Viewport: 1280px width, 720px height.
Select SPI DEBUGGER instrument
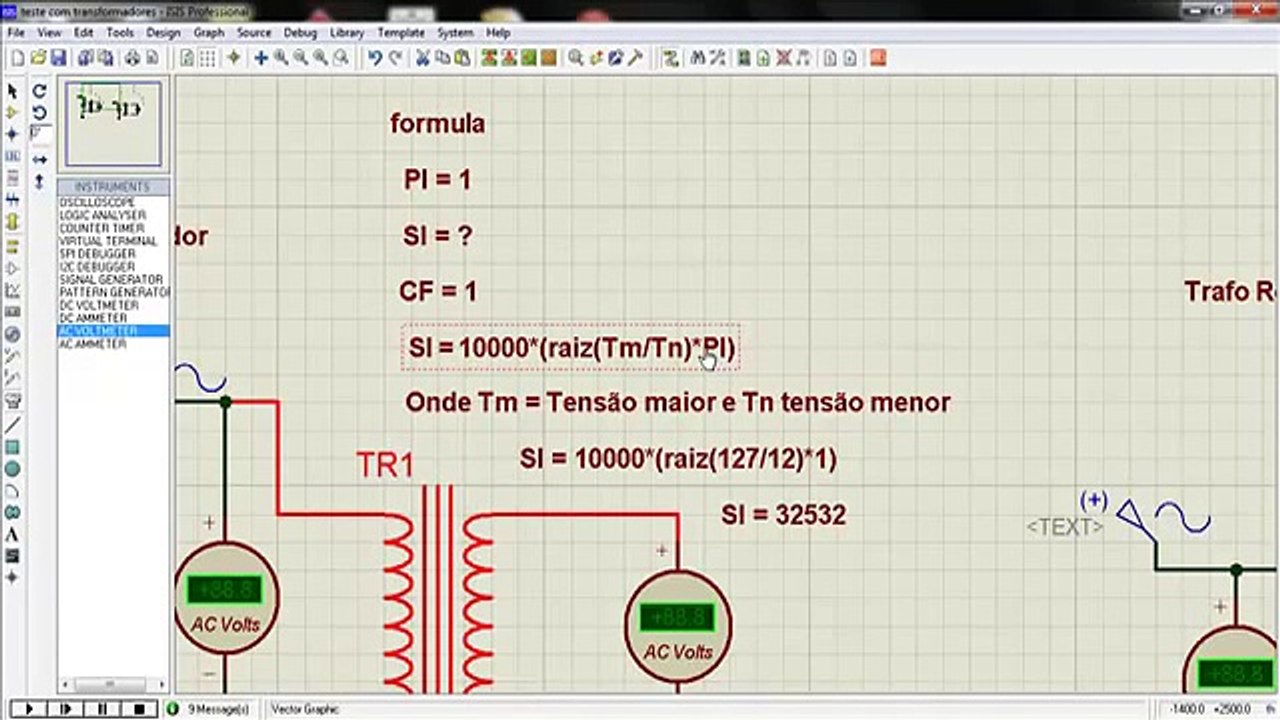click(113, 254)
